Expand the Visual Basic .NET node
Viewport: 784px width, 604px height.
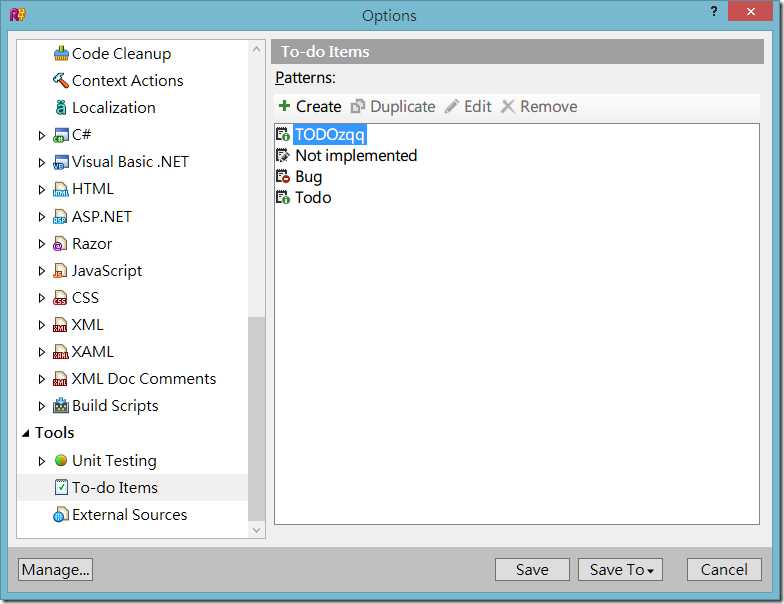click(42, 162)
